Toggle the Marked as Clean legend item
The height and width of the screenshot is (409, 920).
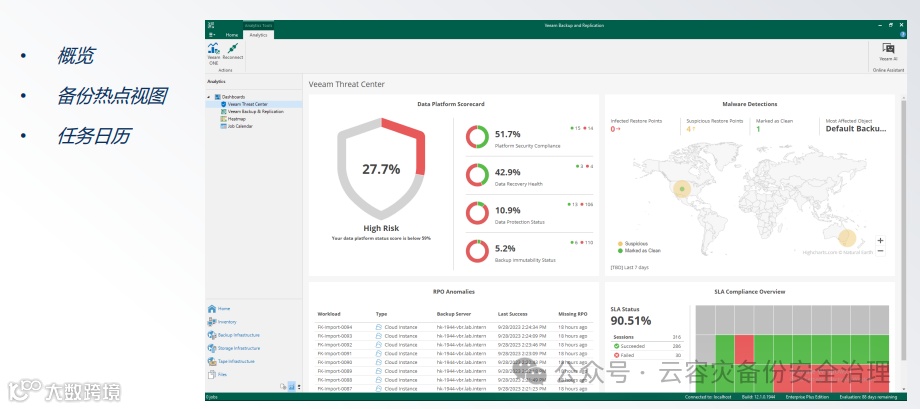(639, 251)
